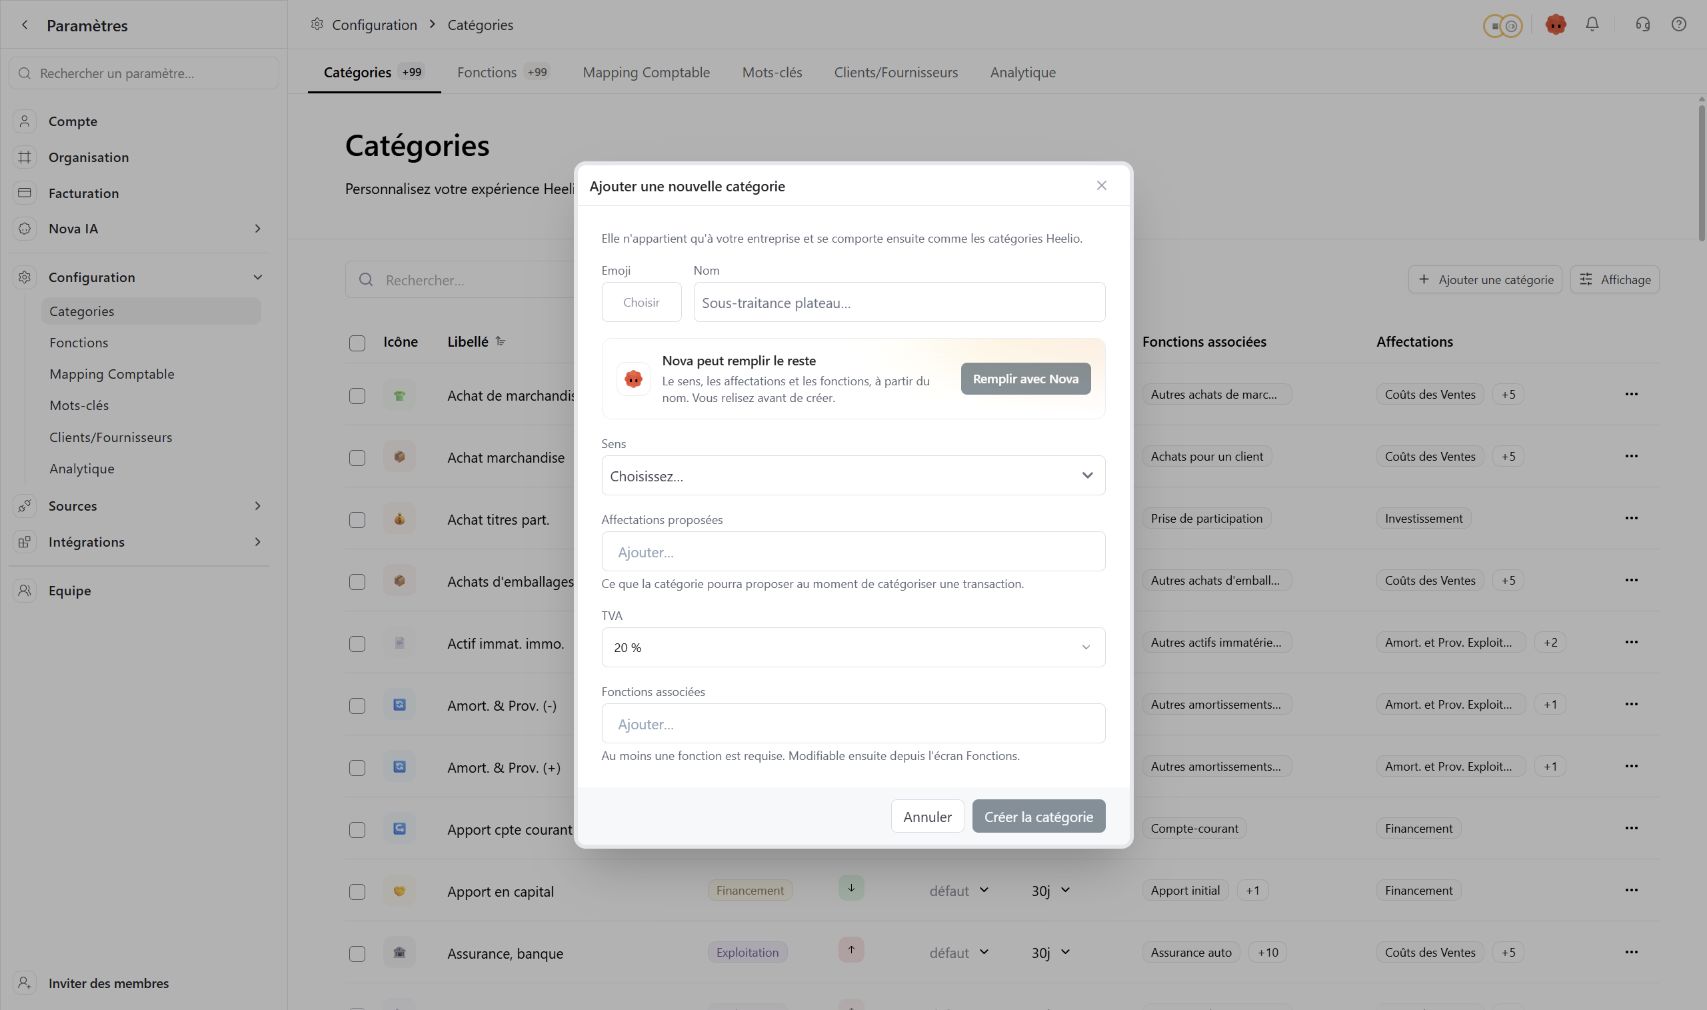Open the Sens dropdown Choisissez...
1707x1010 pixels.
[853, 476]
